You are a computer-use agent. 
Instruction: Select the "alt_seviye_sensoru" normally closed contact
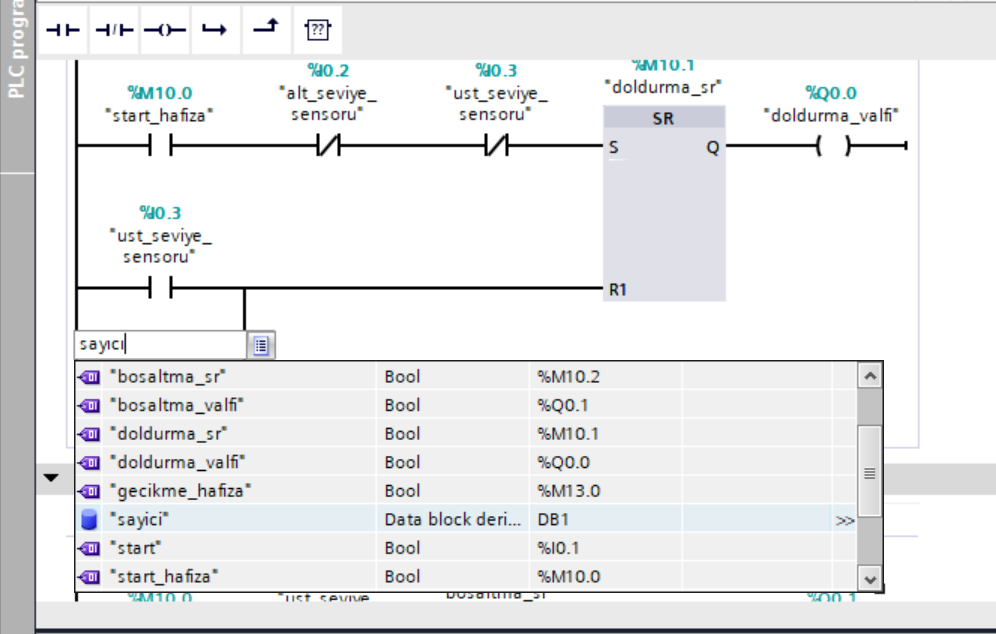[x=328, y=146]
